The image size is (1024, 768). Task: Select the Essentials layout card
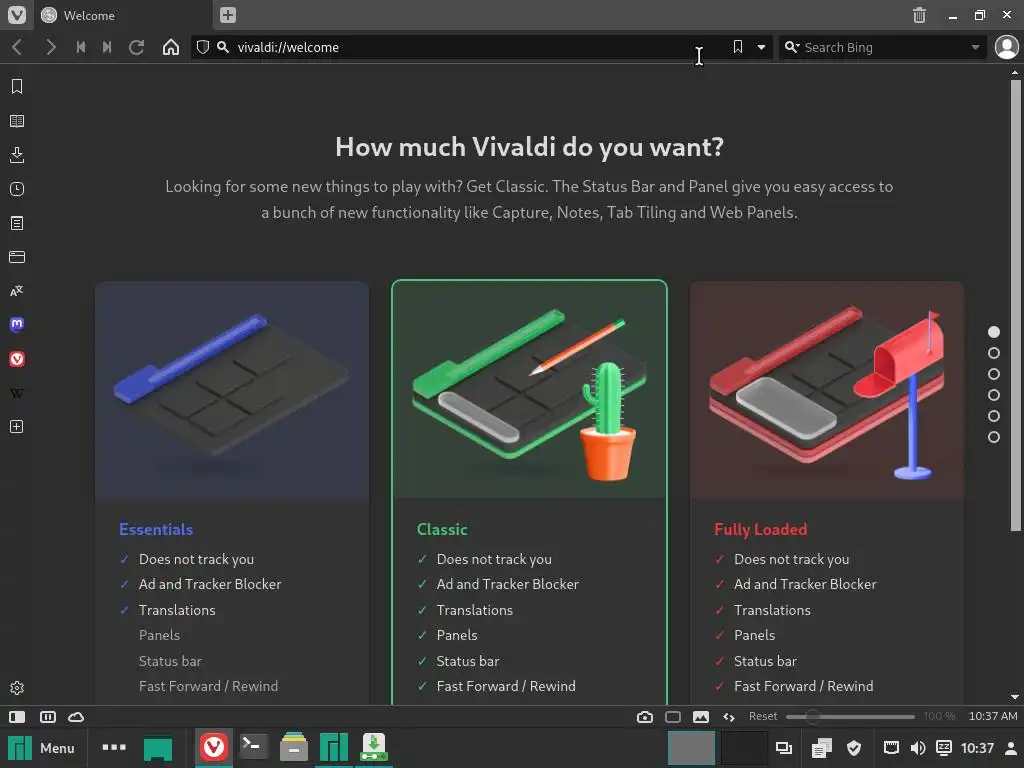[x=232, y=493]
